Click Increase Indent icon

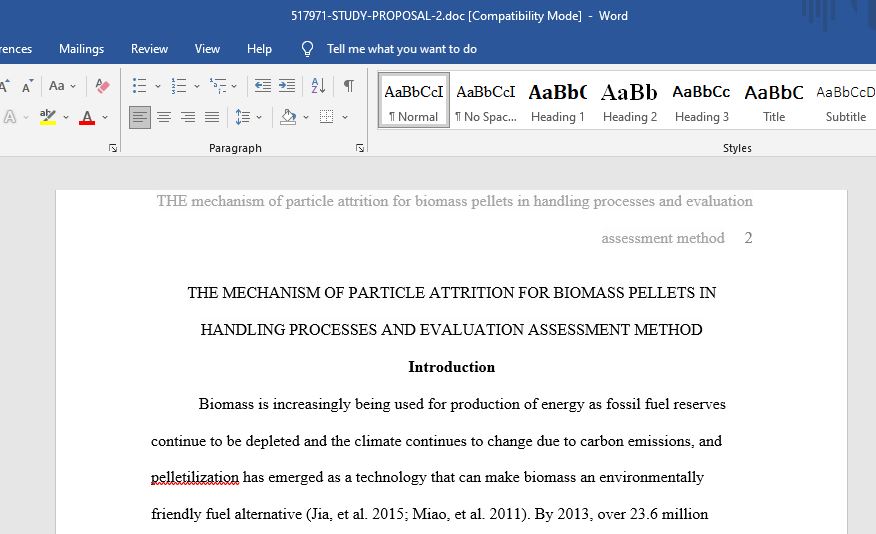(287, 85)
